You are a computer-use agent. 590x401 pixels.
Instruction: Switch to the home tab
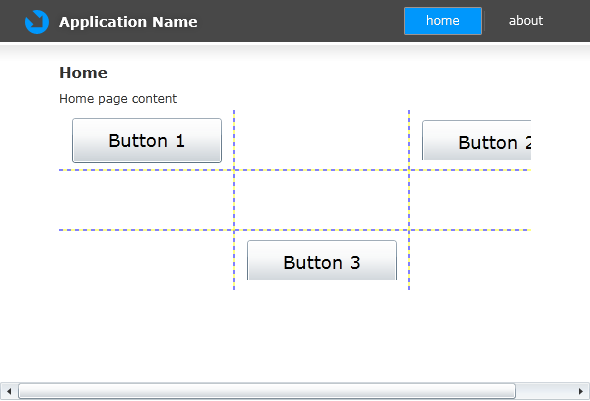pyautogui.click(x=443, y=21)
